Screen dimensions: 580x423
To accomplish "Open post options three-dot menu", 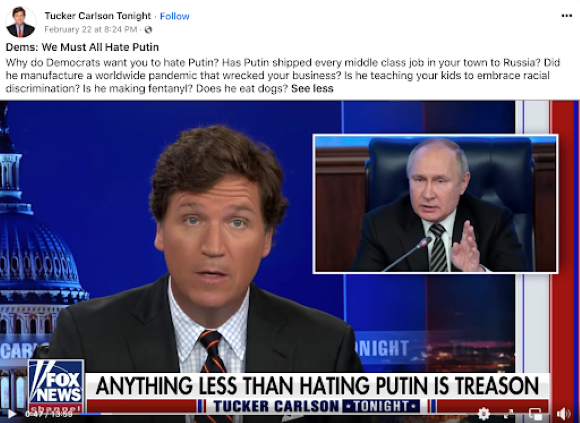I will [x=566, y=16].
